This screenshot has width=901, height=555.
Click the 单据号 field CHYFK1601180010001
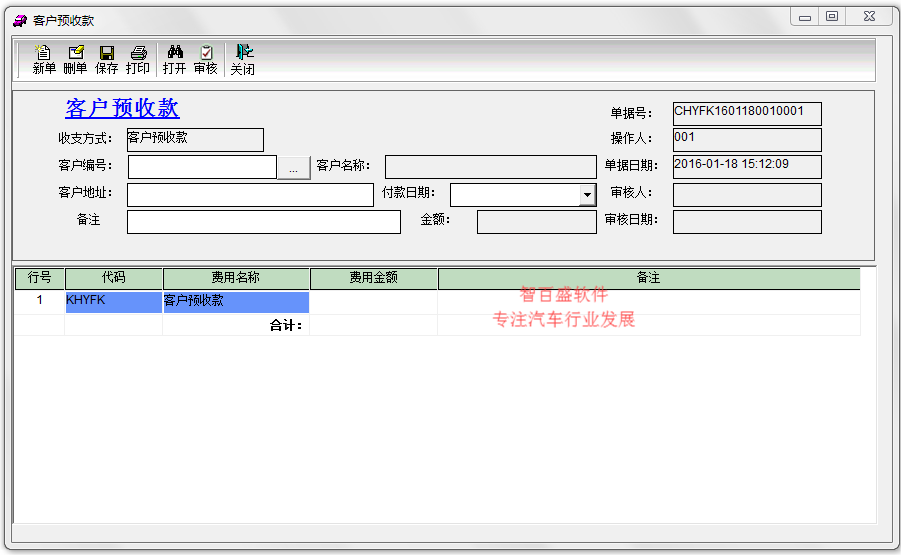[747, 113]
